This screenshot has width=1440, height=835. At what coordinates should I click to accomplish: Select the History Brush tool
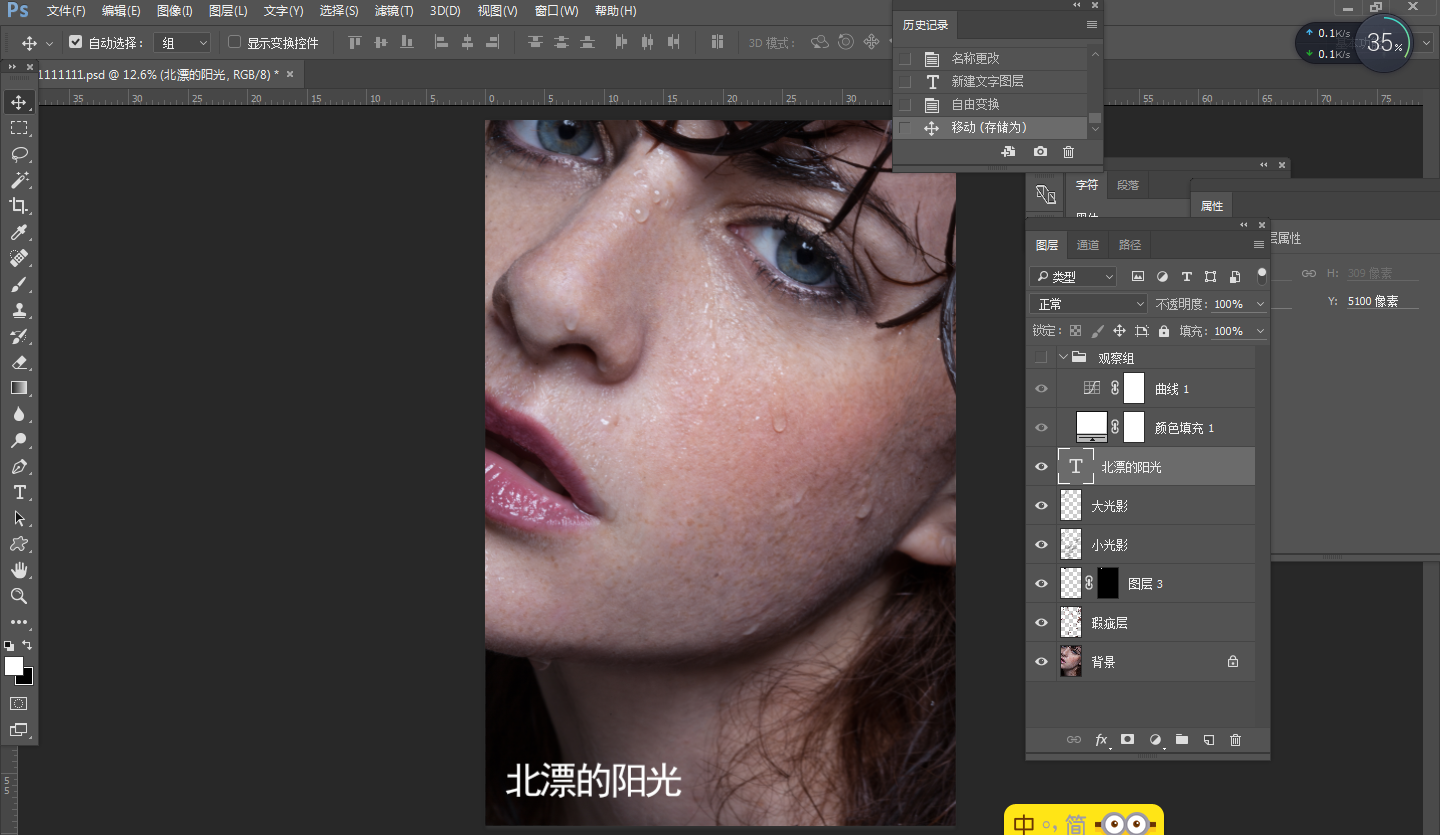coord(19,336)
